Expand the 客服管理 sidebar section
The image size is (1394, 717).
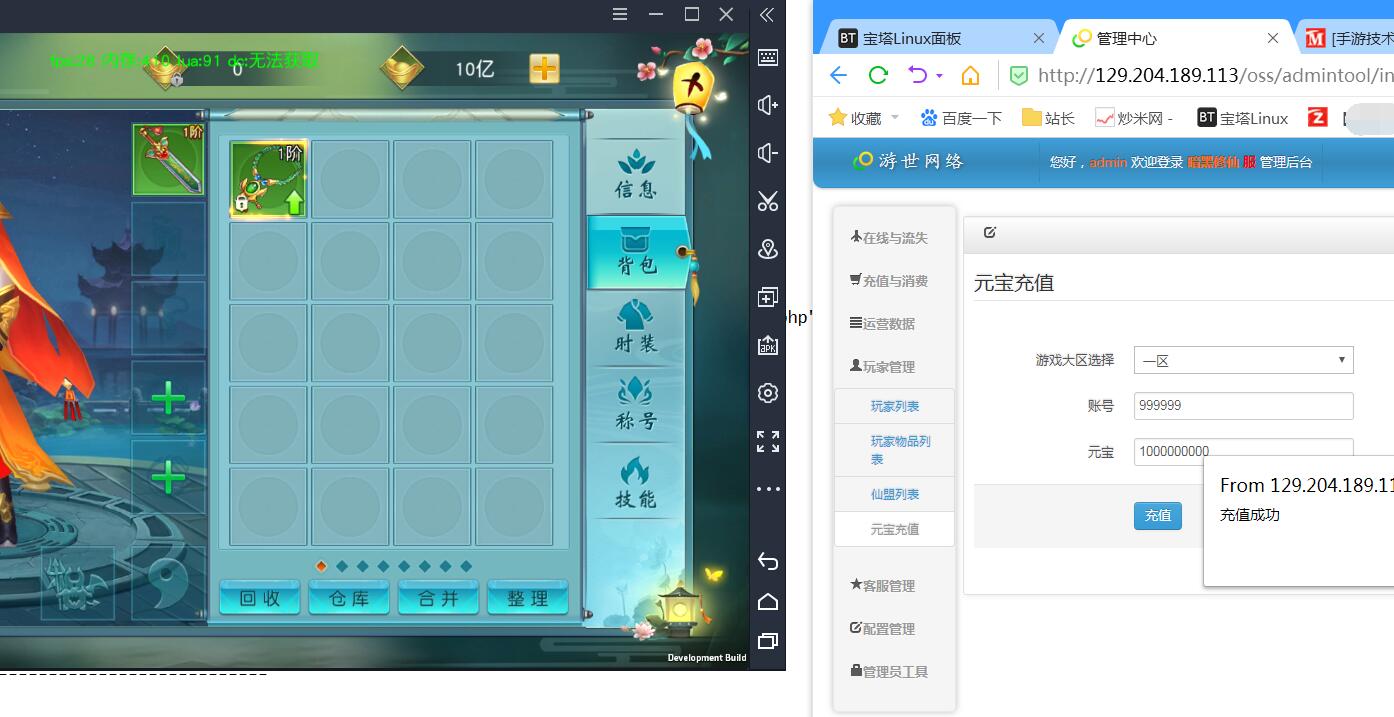point(883,586)
